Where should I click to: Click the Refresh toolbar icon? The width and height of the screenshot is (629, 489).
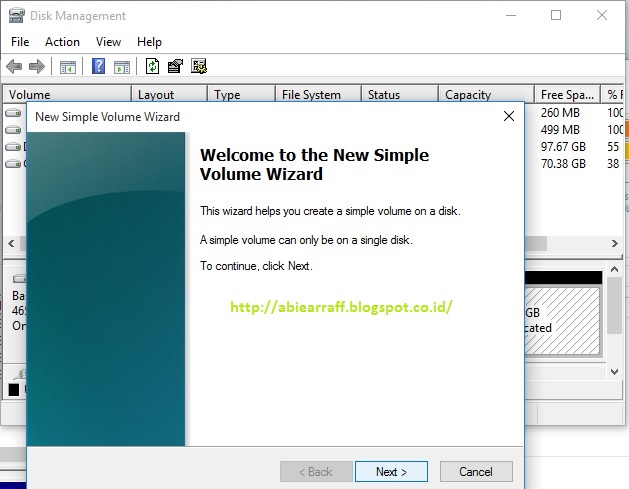(152, 66)
